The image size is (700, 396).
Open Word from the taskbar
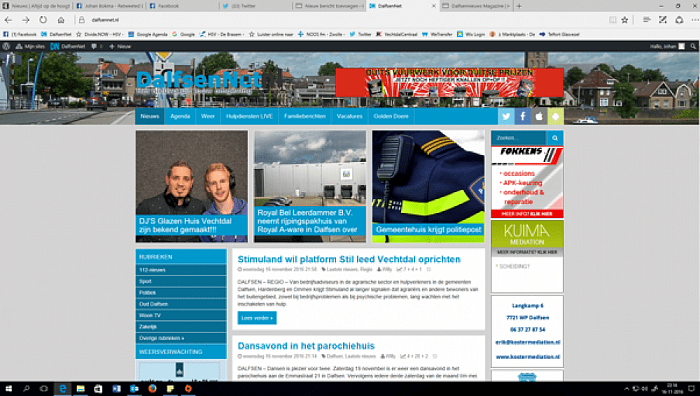click(x=117, y=388)
